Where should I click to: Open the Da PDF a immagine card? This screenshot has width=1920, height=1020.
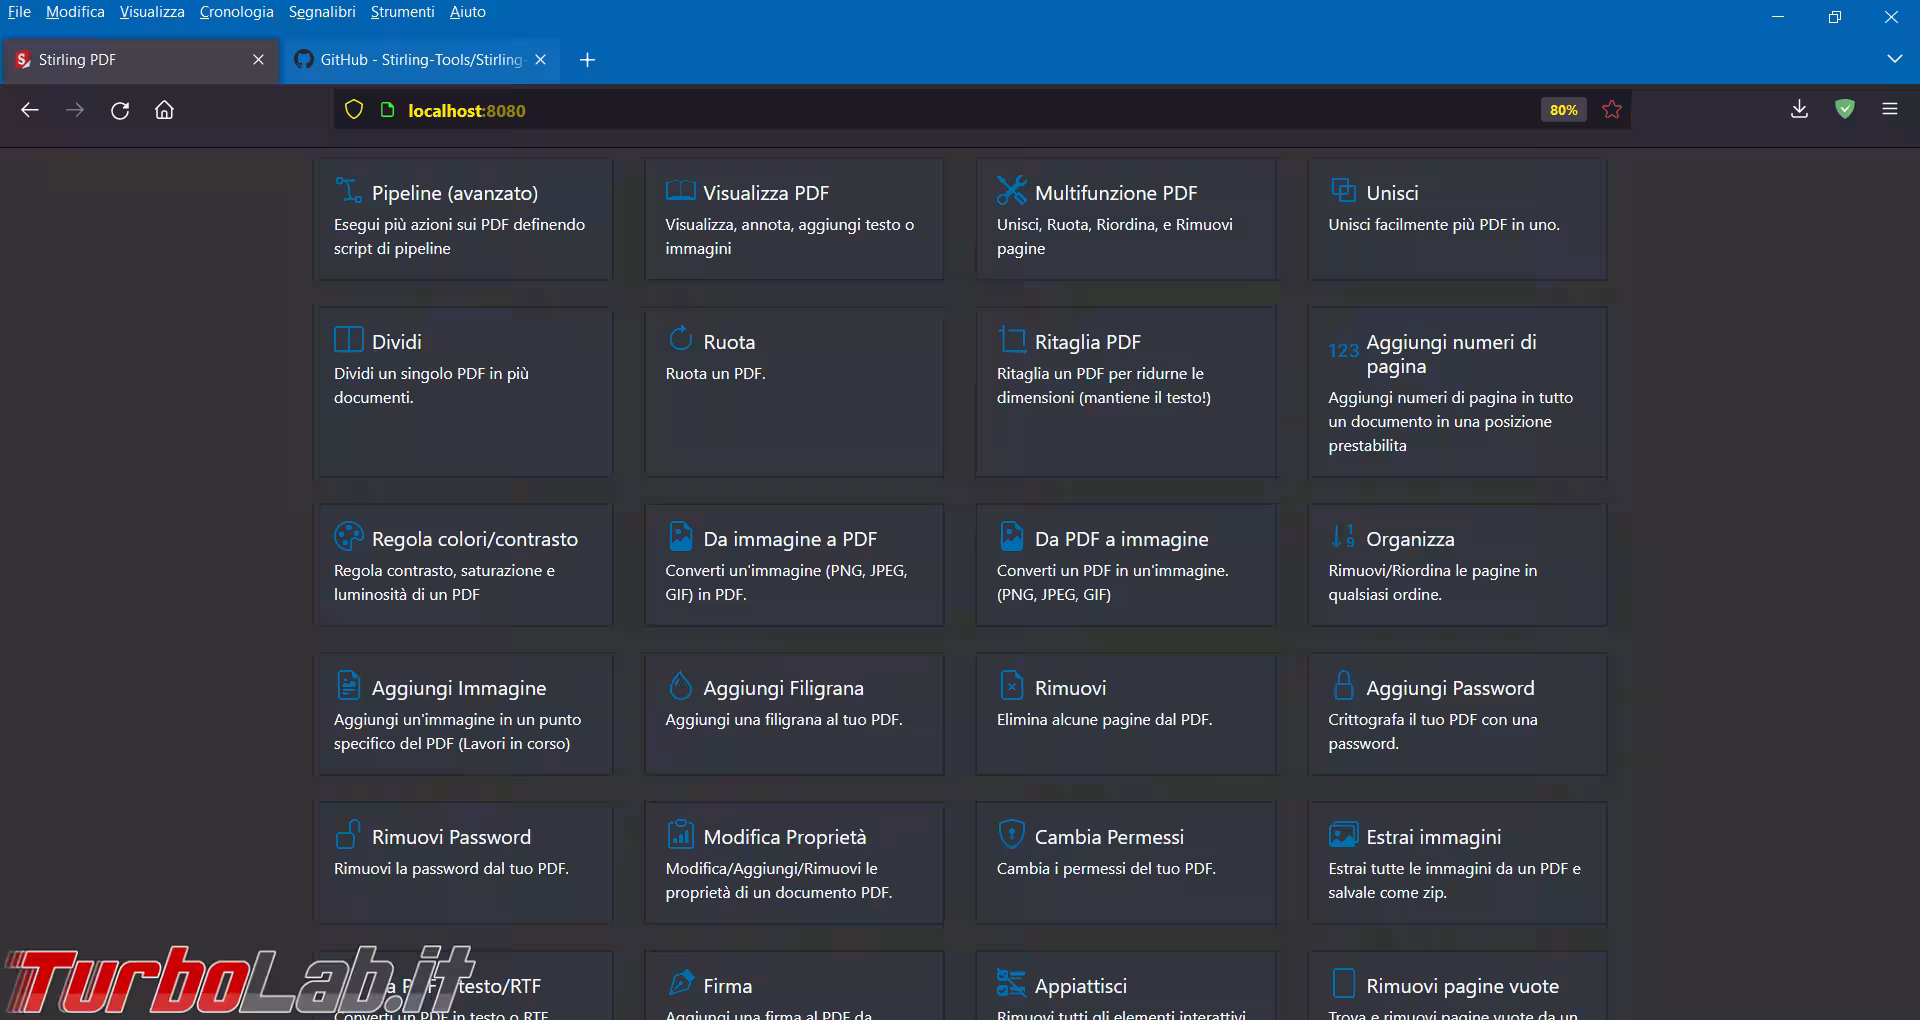1121,540
